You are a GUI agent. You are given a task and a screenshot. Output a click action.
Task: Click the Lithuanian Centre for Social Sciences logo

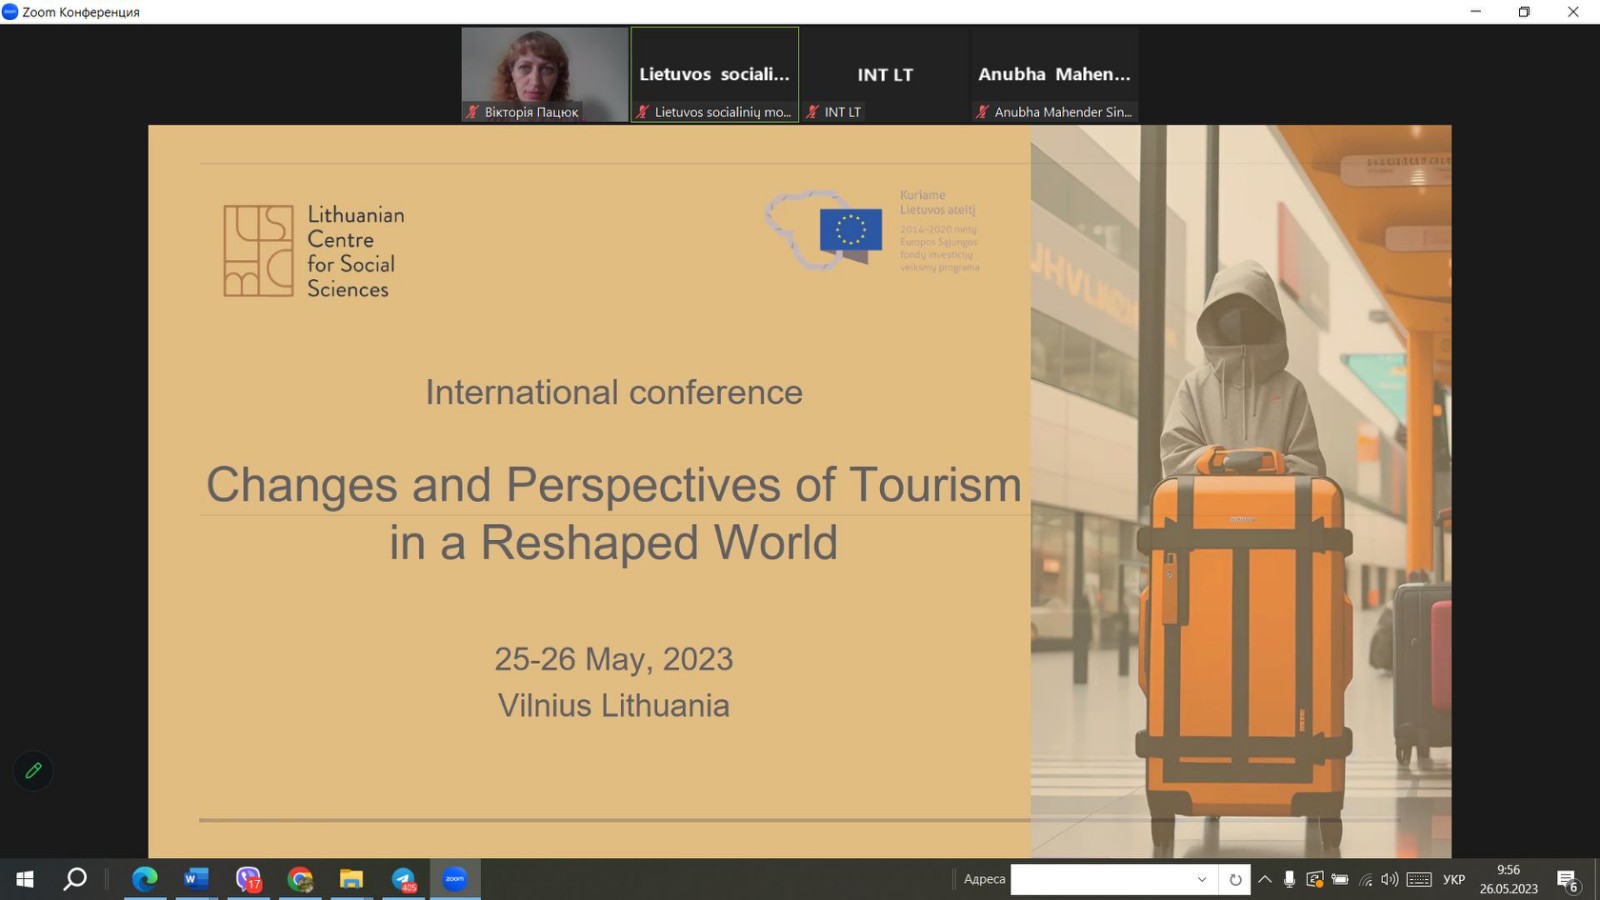(x=314, y=251)
